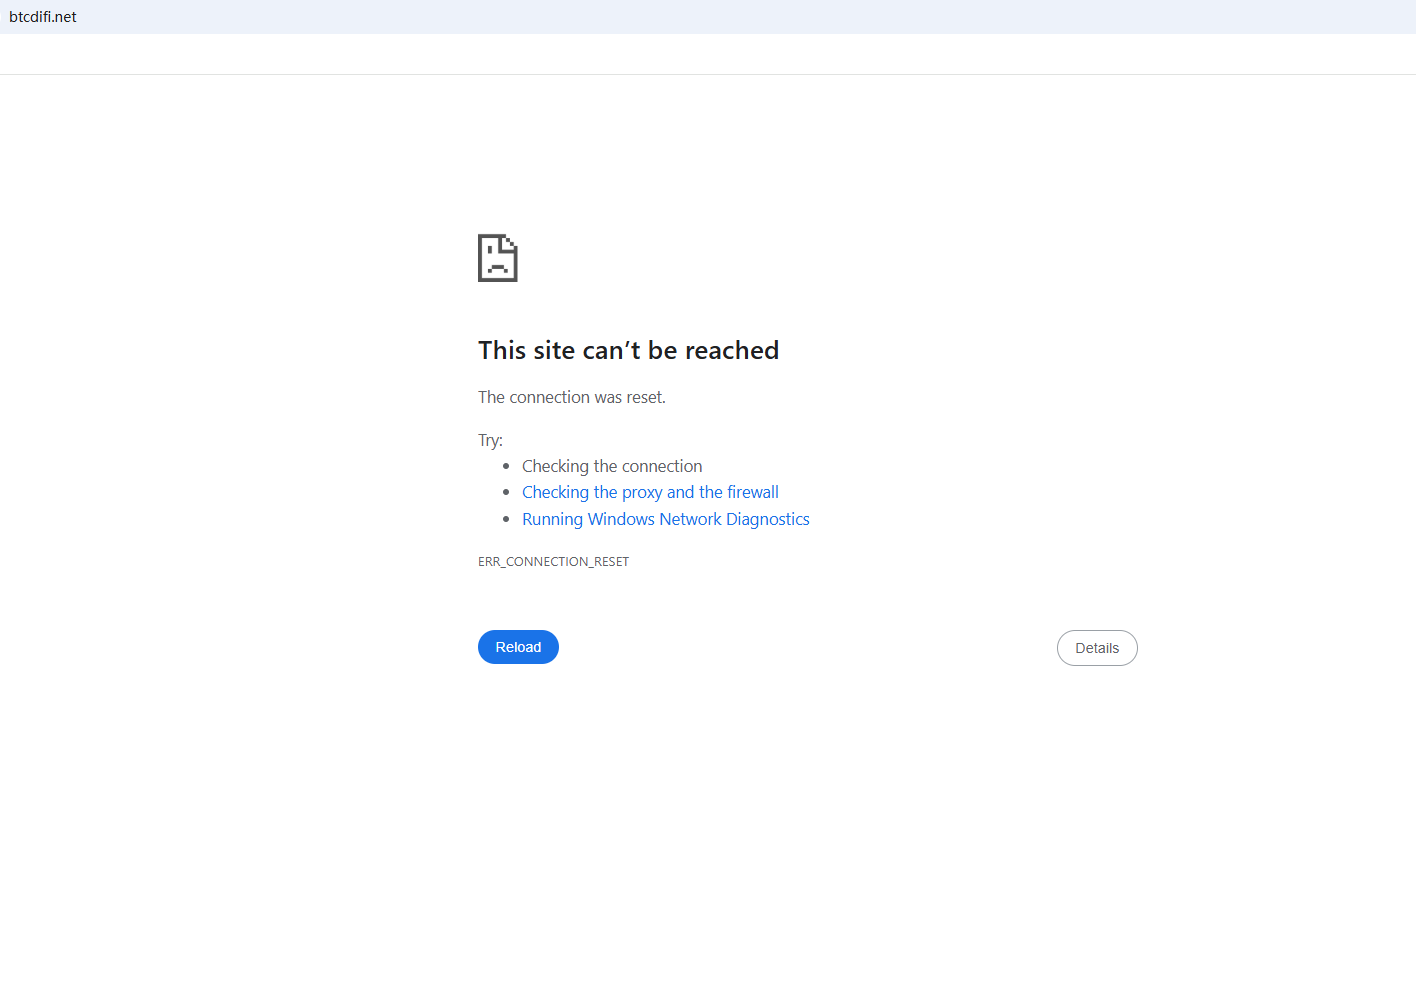Click the 'Try:' label
This screenshot has width=1416, height=984.
pos(490,440)
